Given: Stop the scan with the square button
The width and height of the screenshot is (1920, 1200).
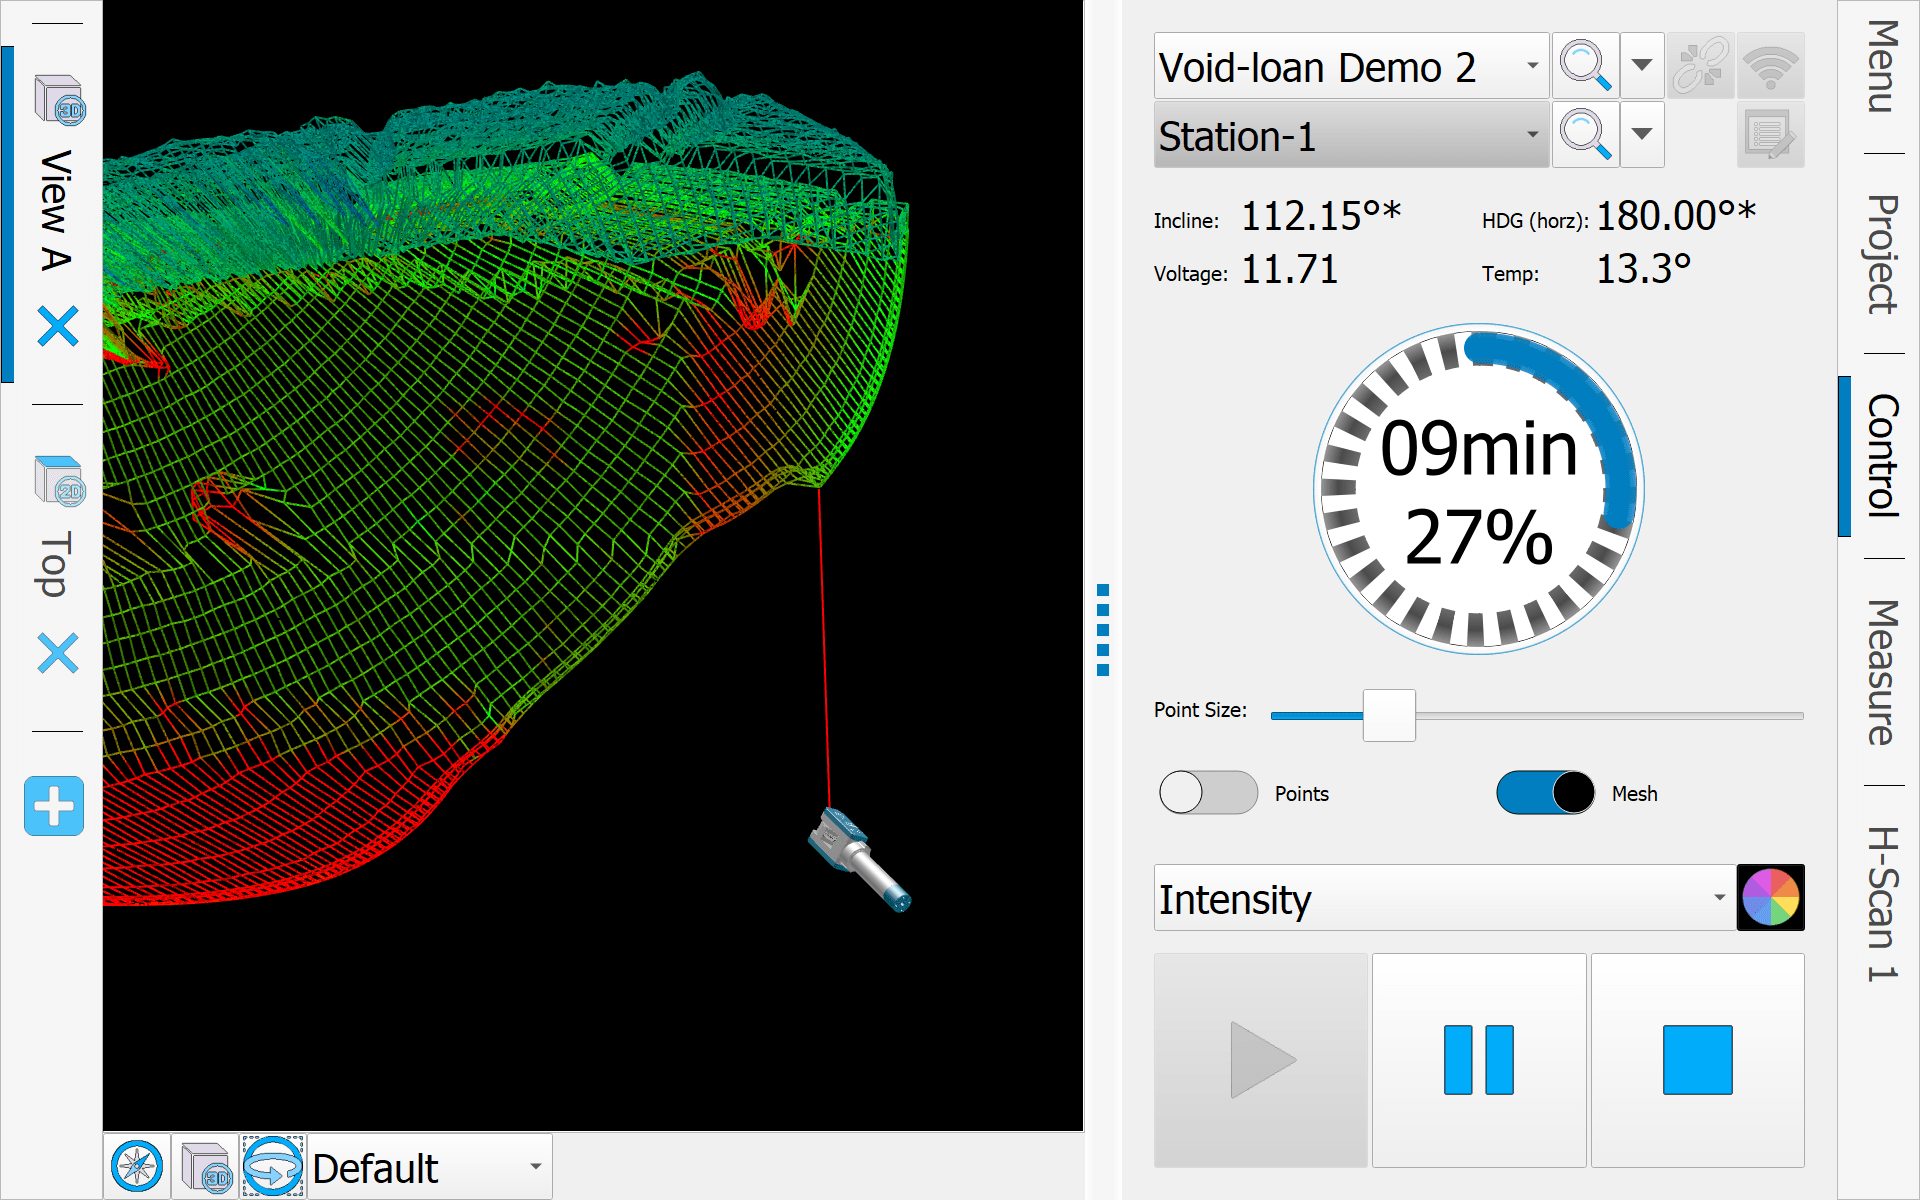Looking at the screenshot, I should click(x=1697, y=1060).
